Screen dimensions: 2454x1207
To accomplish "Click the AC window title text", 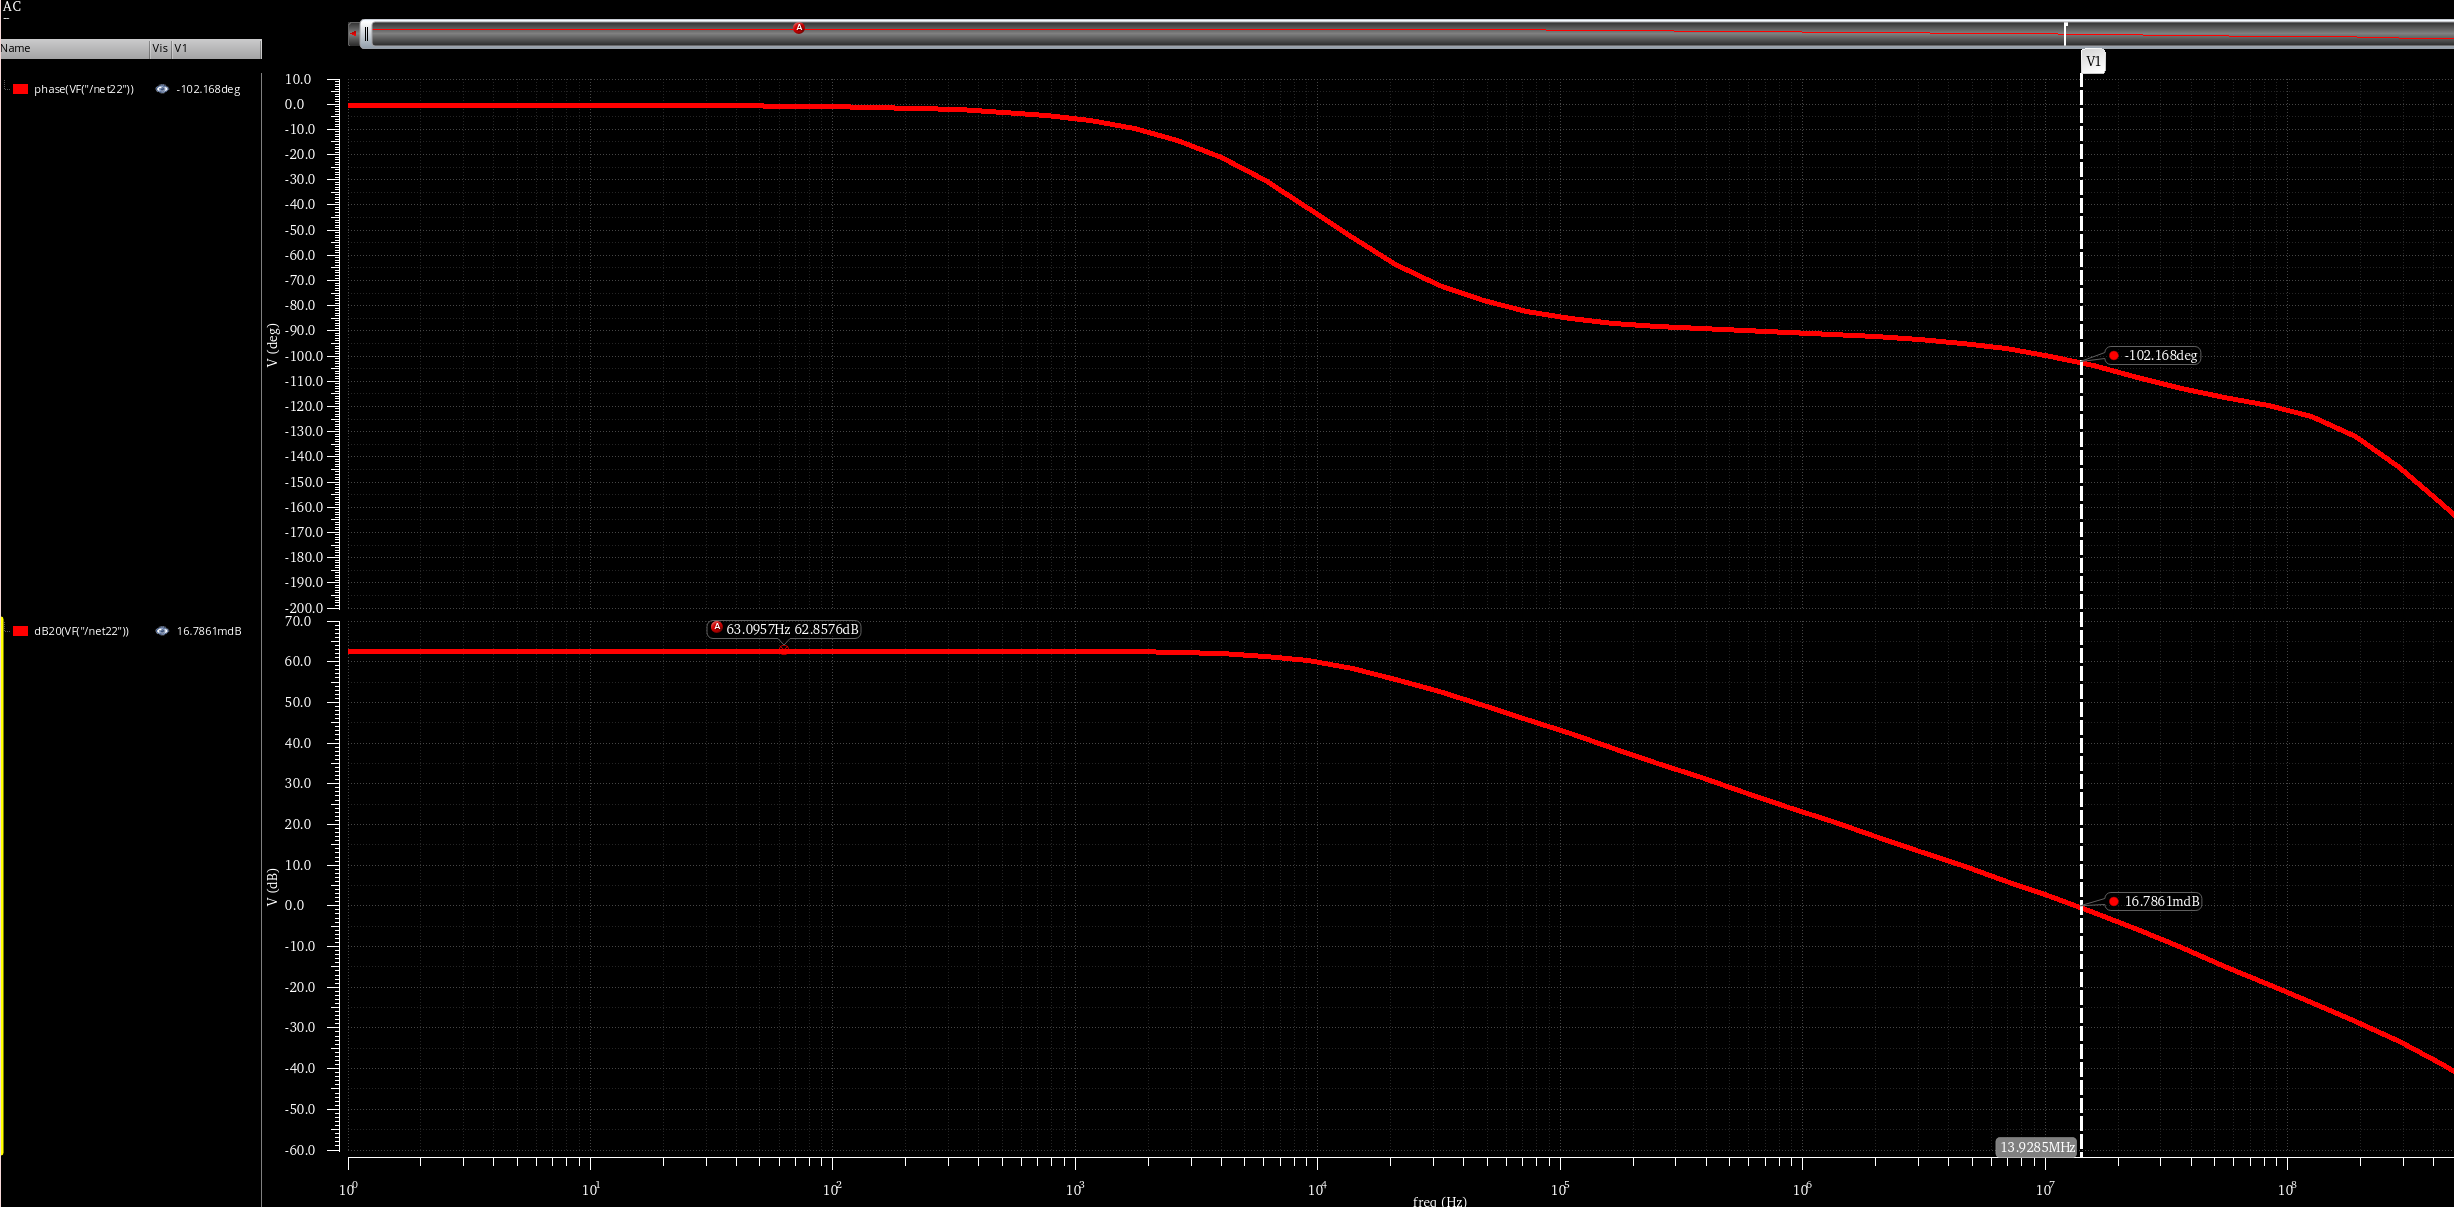I will click(12, 7).
